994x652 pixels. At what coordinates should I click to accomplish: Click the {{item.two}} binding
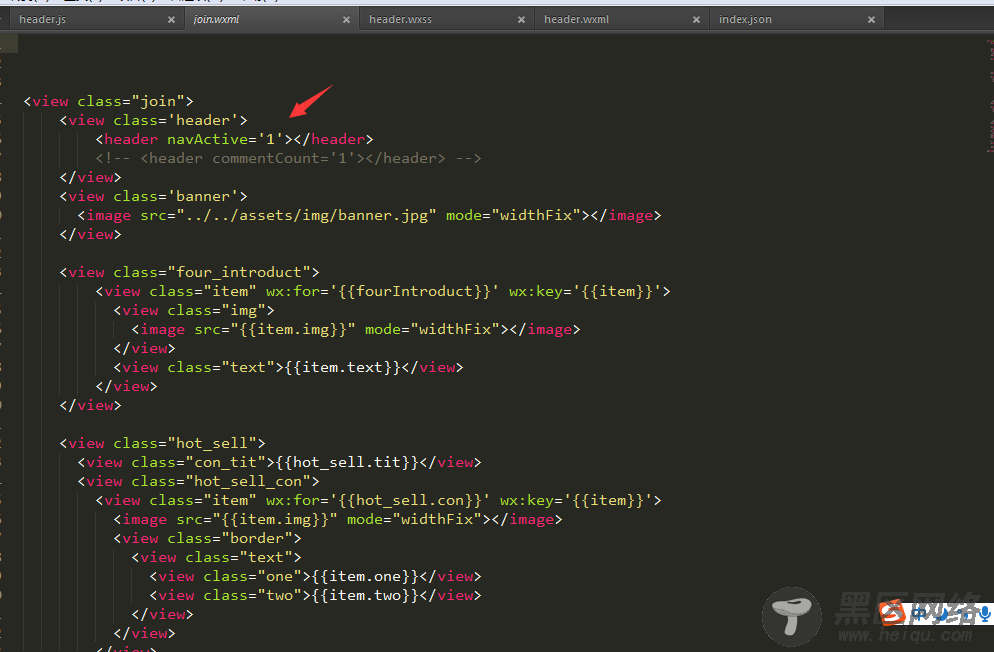tap(365, 596)
